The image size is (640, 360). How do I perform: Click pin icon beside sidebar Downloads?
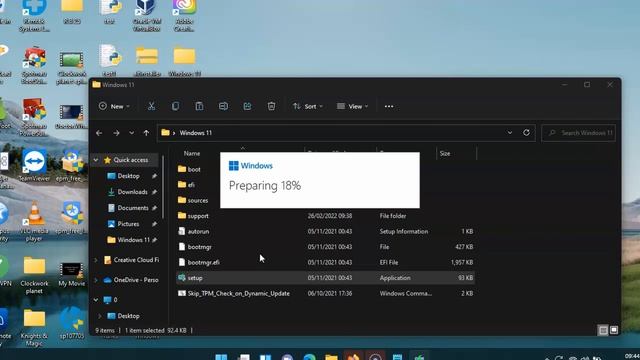coord(154,192)
